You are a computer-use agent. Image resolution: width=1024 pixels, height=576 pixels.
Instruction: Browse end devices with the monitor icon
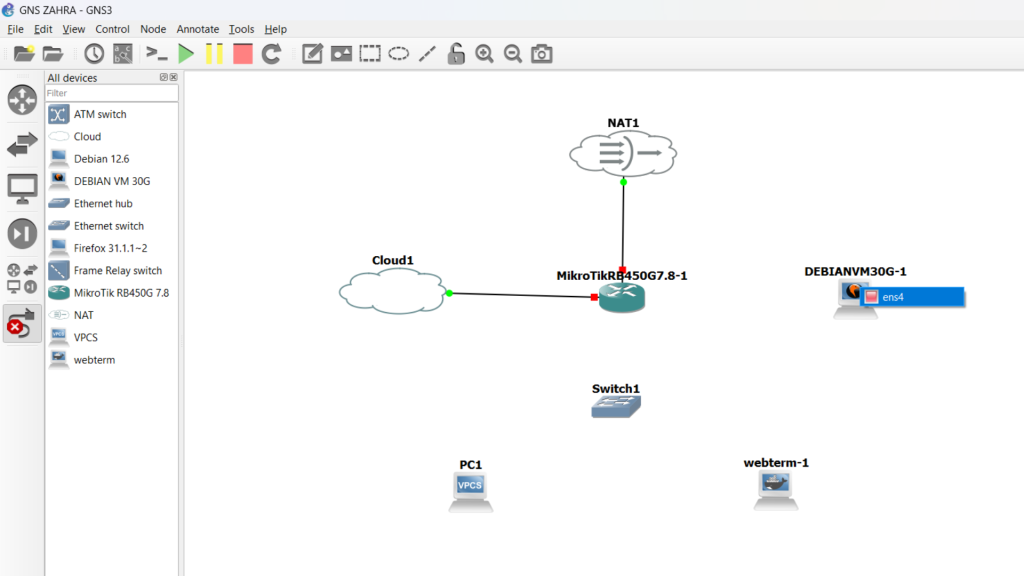click(x=22, y=187)
